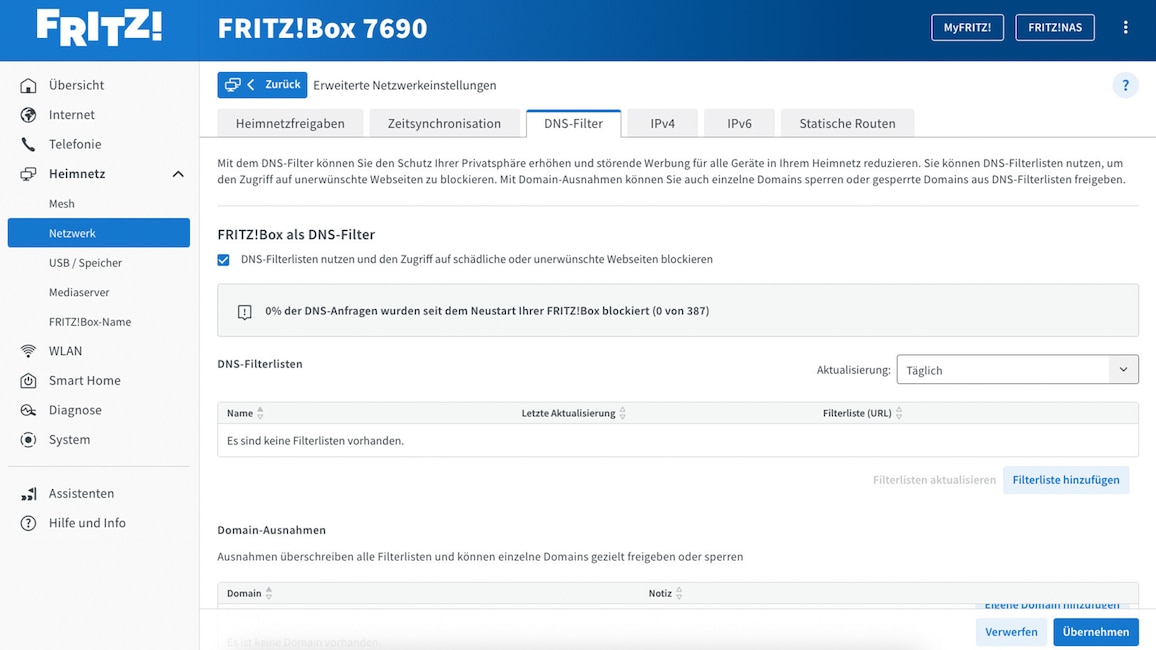Click the Domain-Ausnahmen heading

271,530
